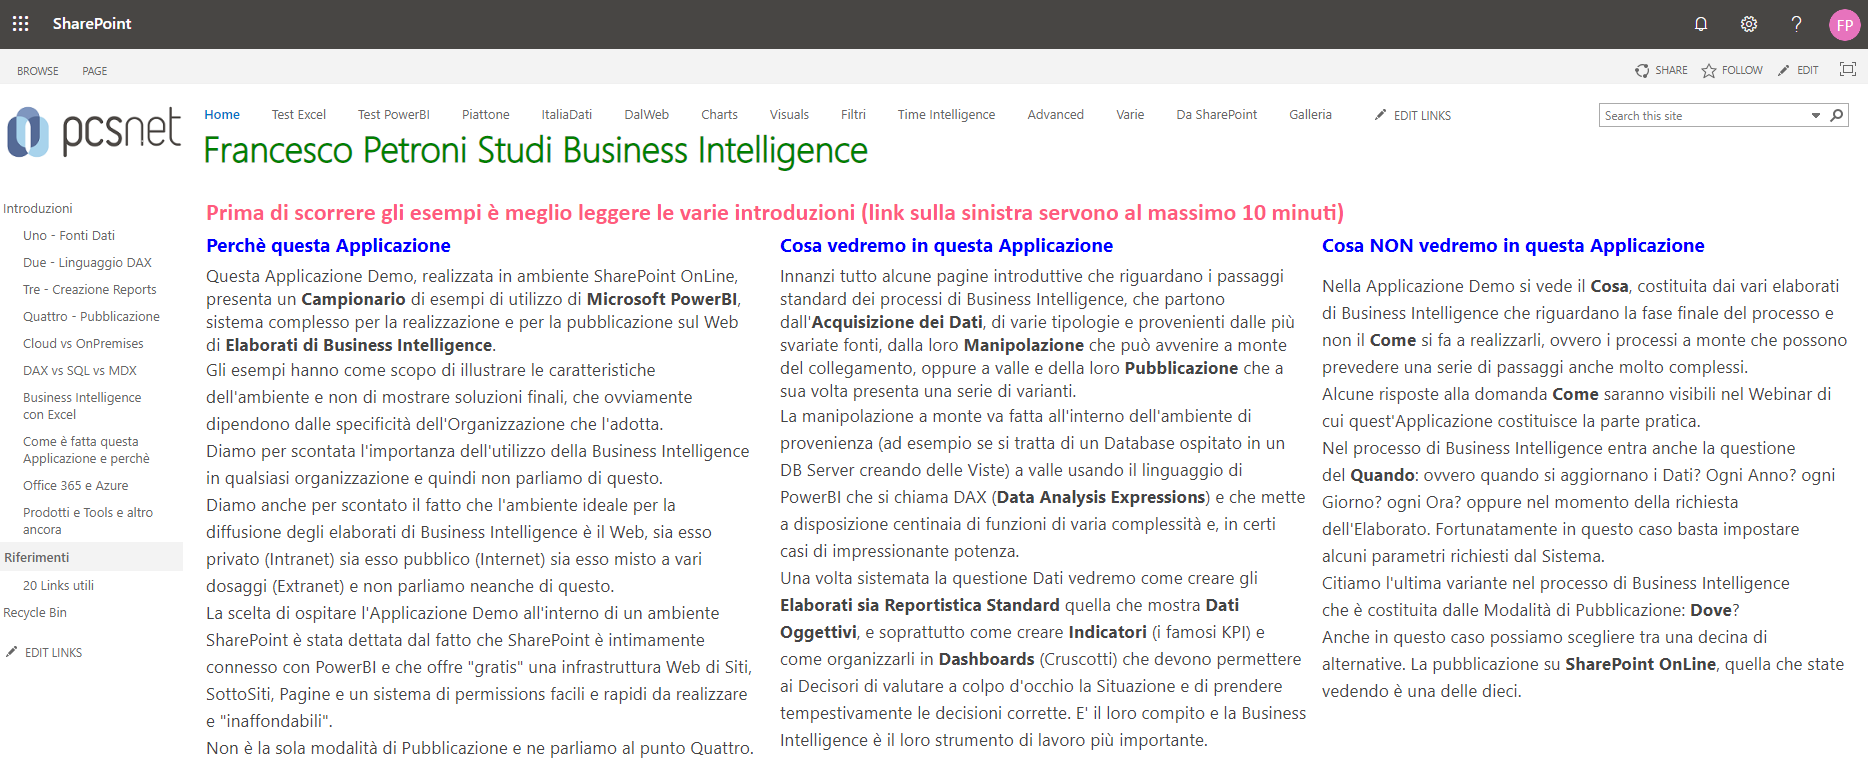Toggle focus on content icon
This screenshot has height=771, width=1868.
point(1848,69)
